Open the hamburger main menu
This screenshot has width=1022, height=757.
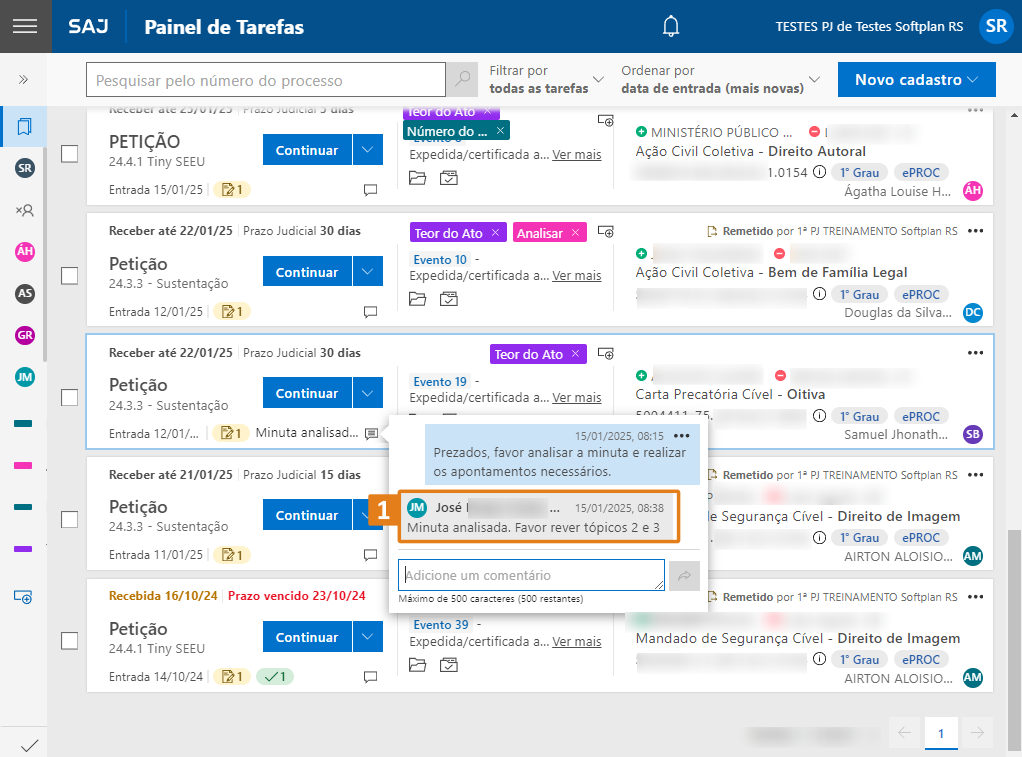(24, 26)
